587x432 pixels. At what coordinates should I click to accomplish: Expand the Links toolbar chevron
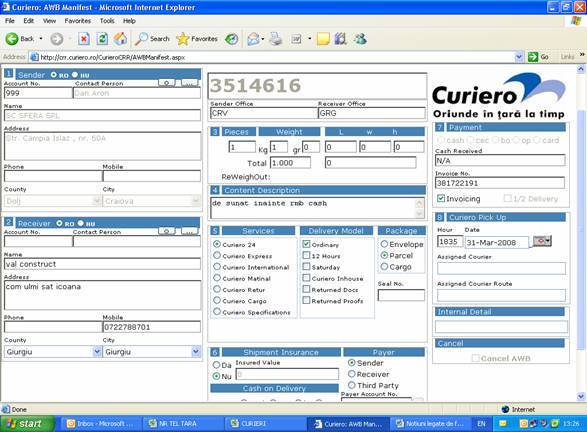click(x=582, y=55)
